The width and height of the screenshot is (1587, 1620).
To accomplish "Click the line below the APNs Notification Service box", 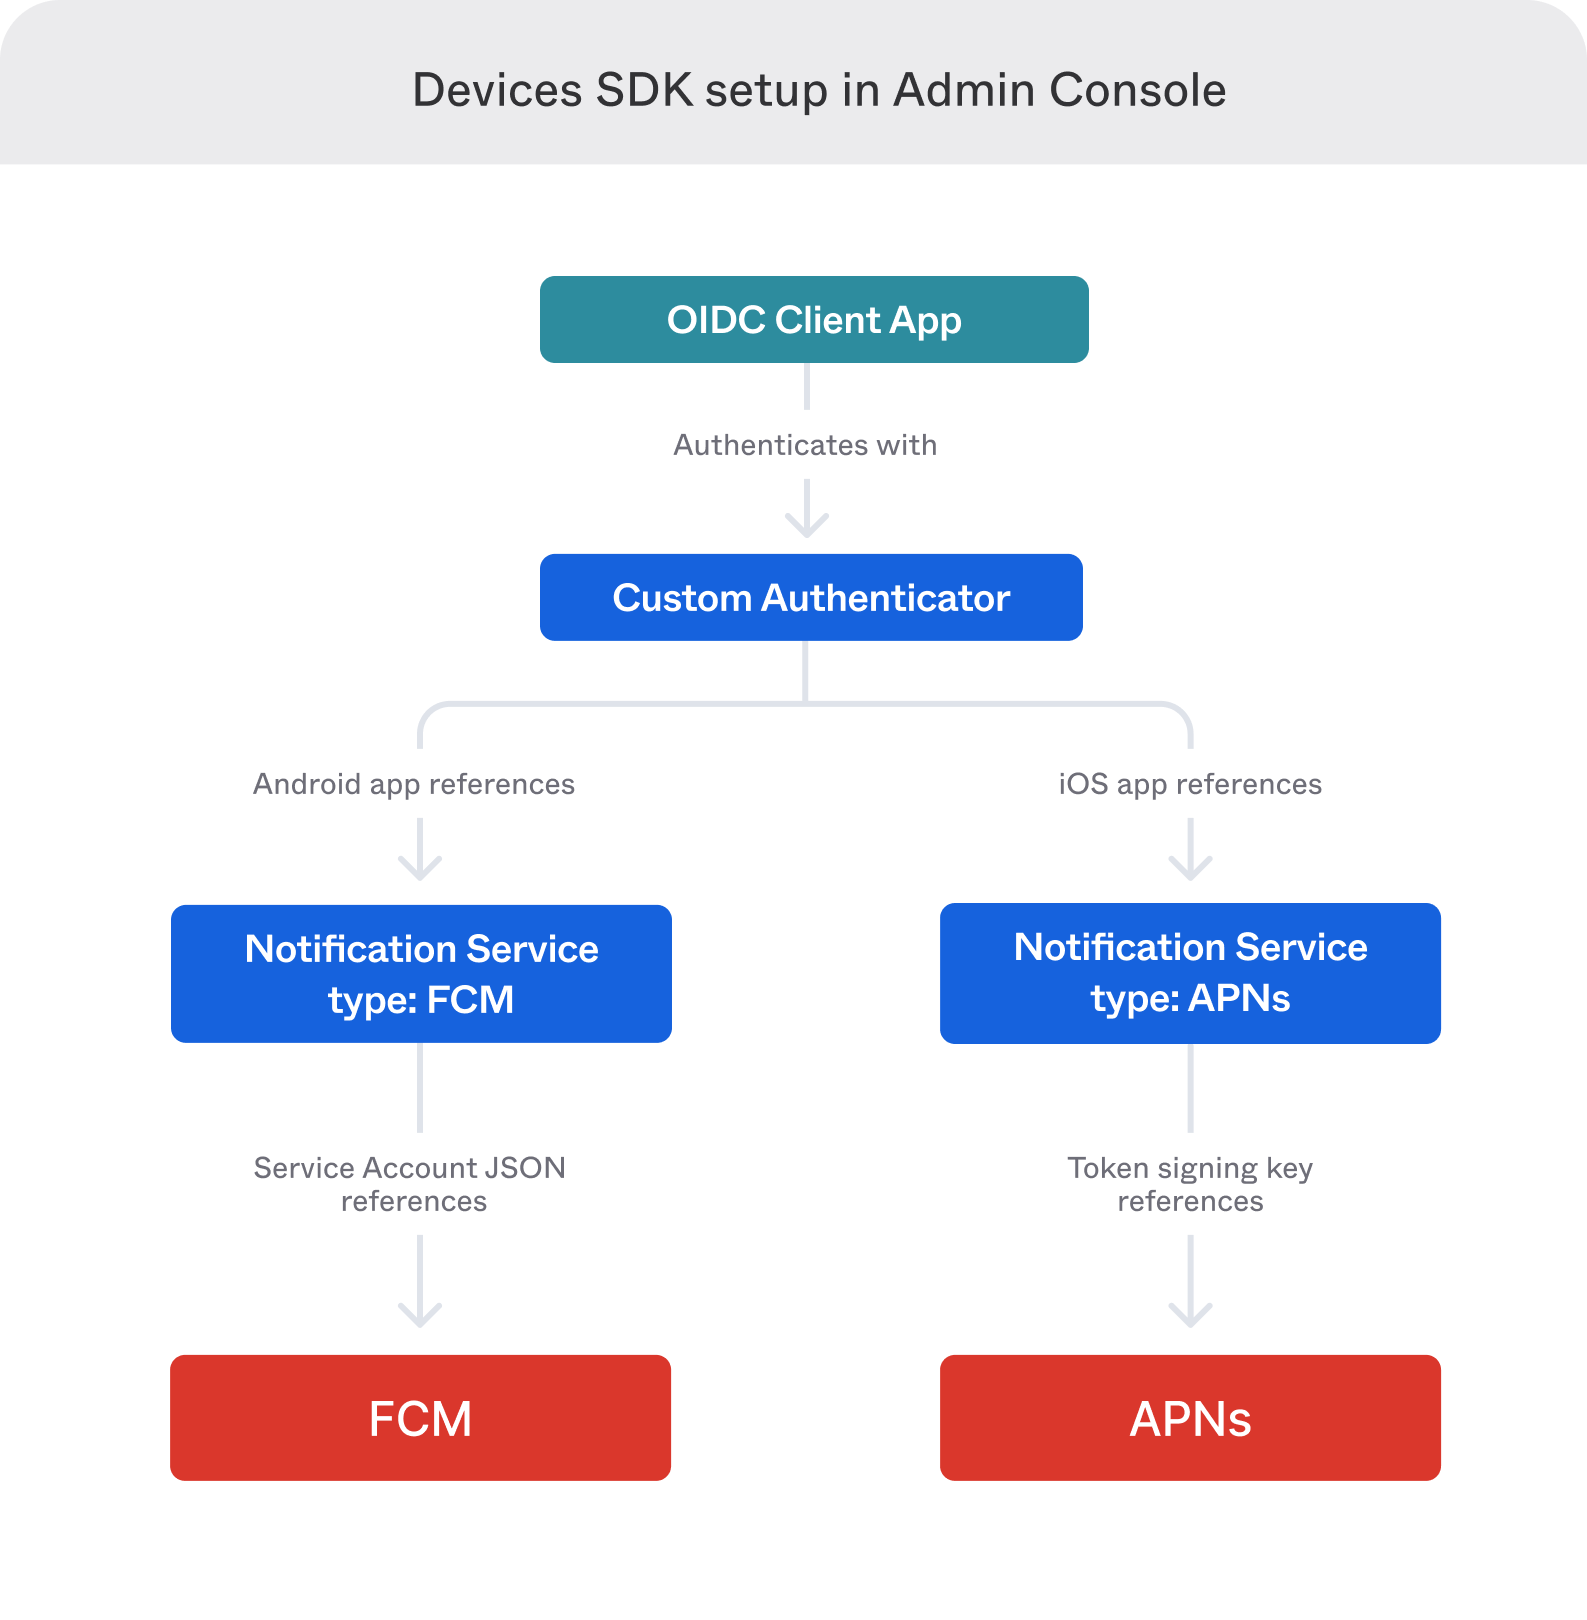I will tap(1190, 1088).
